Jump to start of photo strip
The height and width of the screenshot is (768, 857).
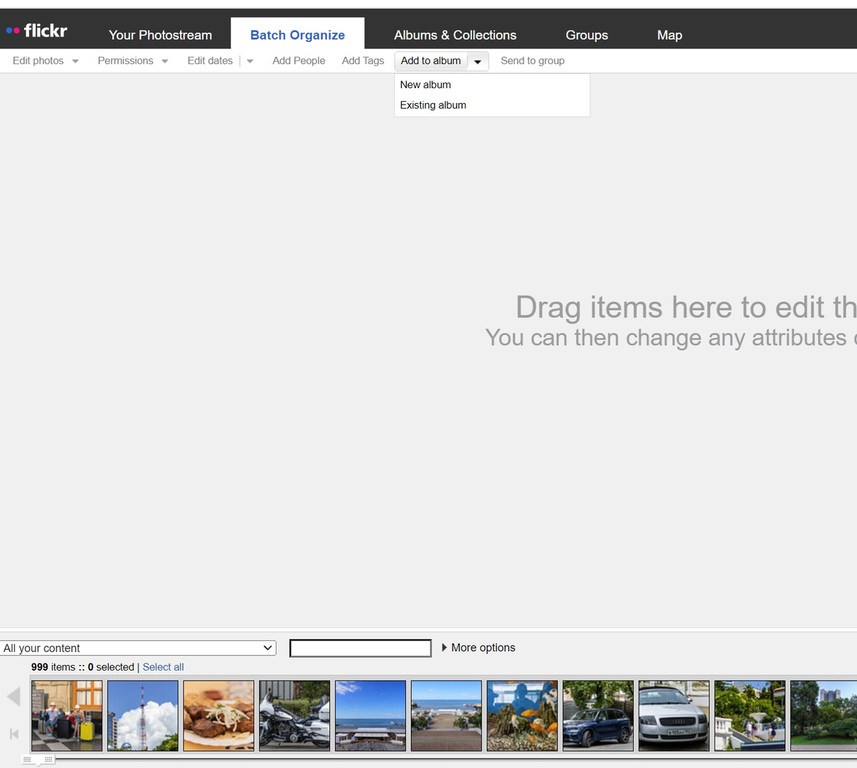coord(14,734)
